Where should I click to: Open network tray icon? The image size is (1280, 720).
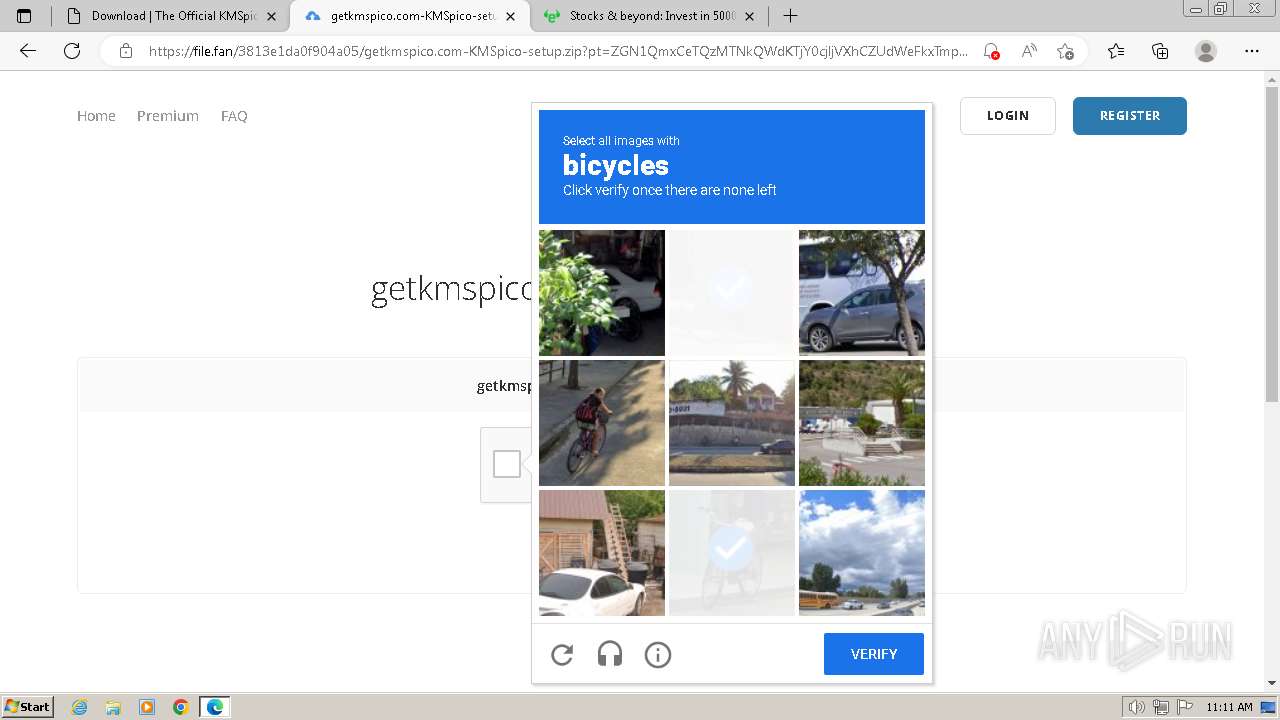pyautogui.click(x=1160, y=707)
